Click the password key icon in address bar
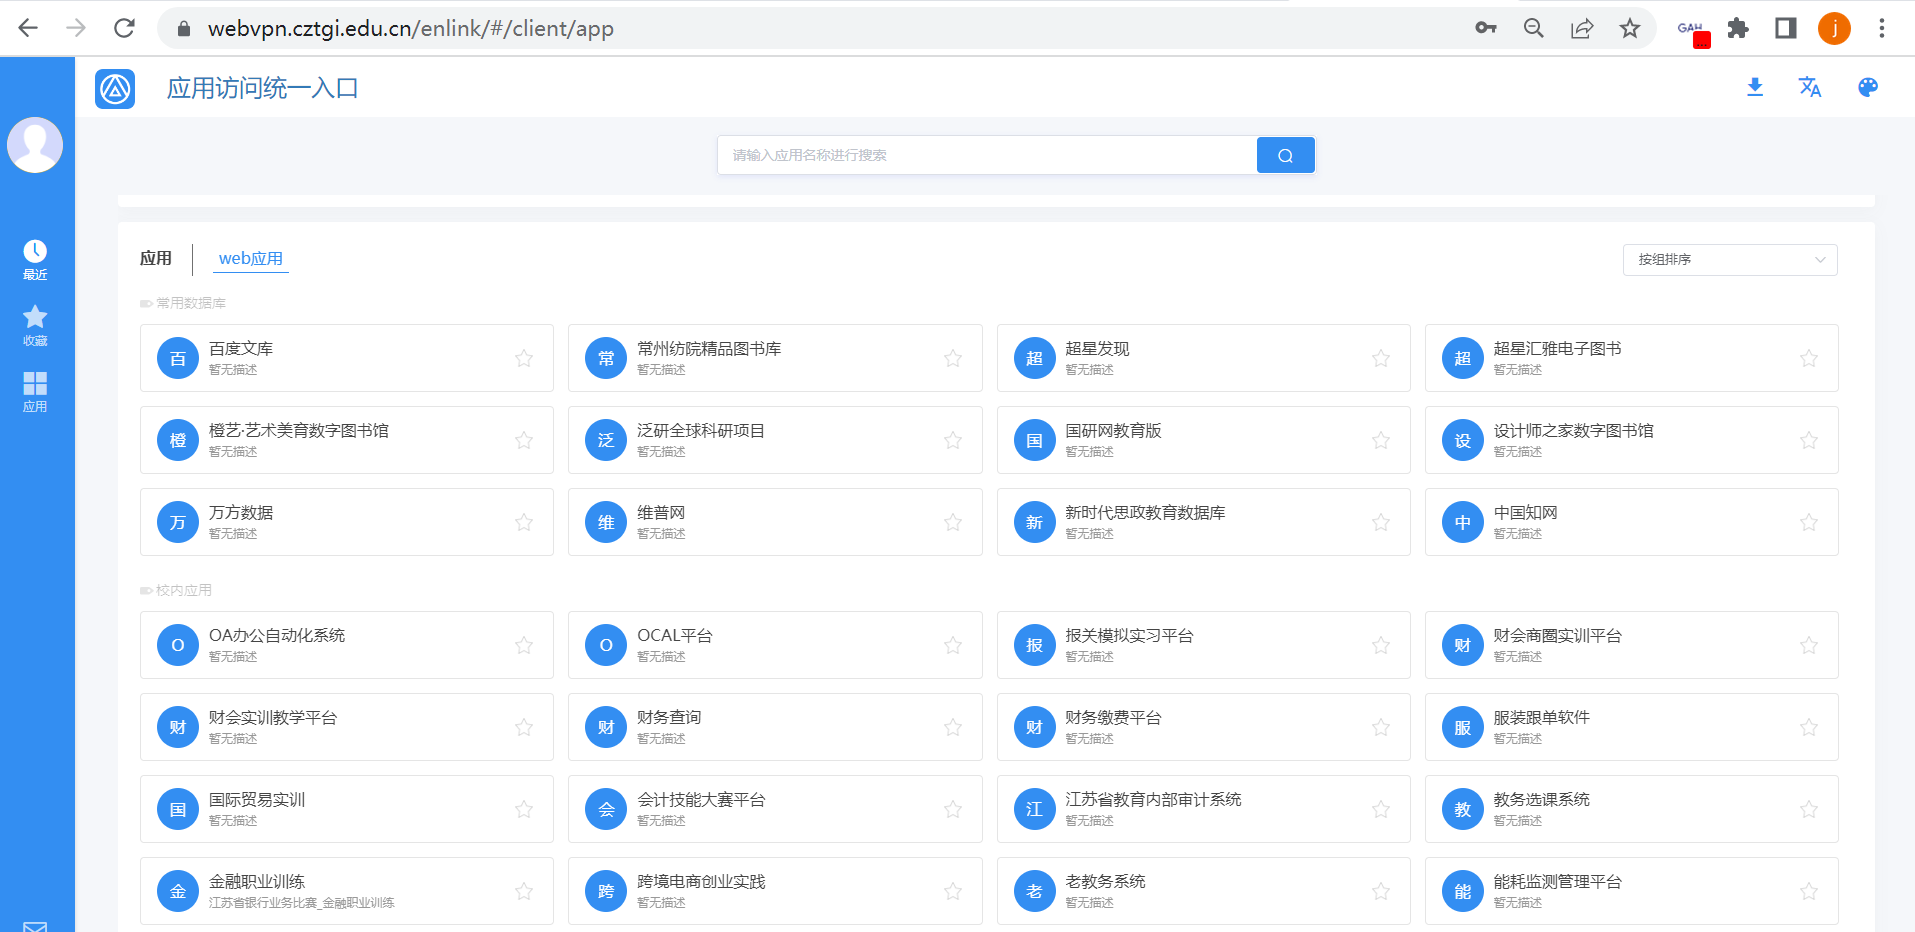The width and height of the screenshot is (1915, 932). coord(1486,28)
